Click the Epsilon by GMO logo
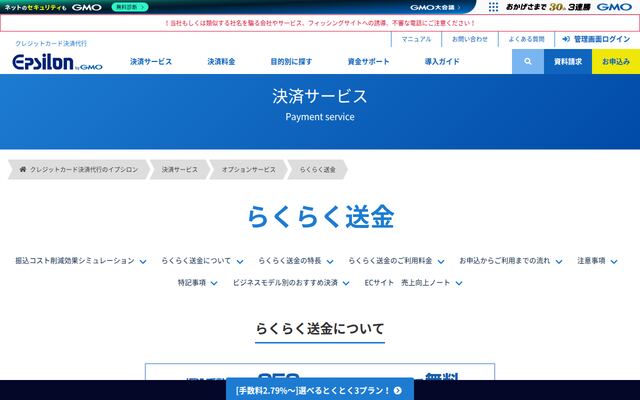The image size is (640, 400). point(57,62)
